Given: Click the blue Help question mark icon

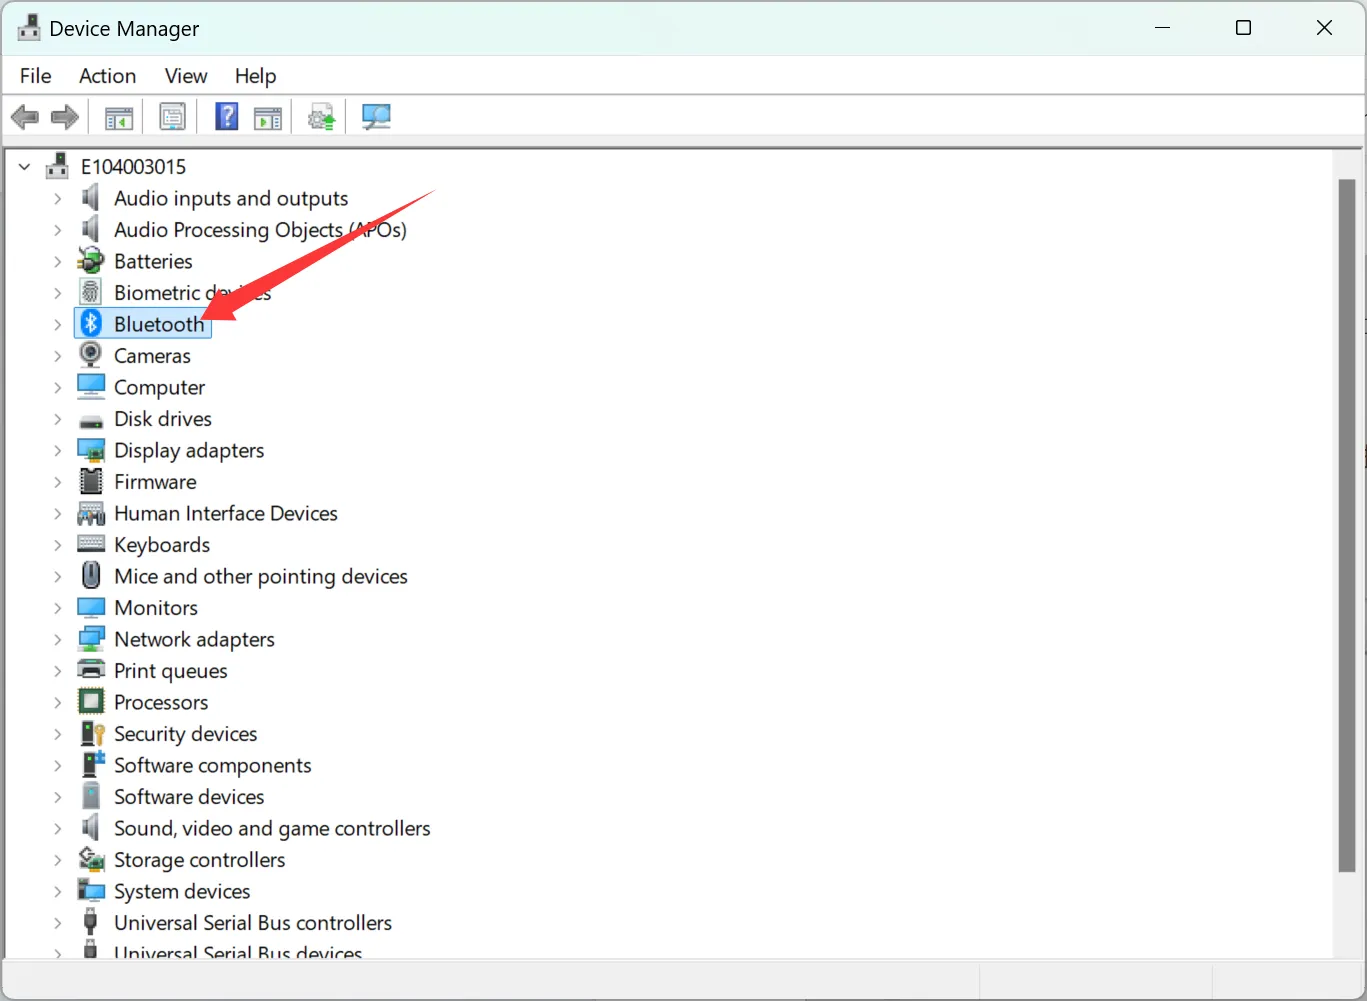Looking at the screenshot, I should tap(227, 116).
